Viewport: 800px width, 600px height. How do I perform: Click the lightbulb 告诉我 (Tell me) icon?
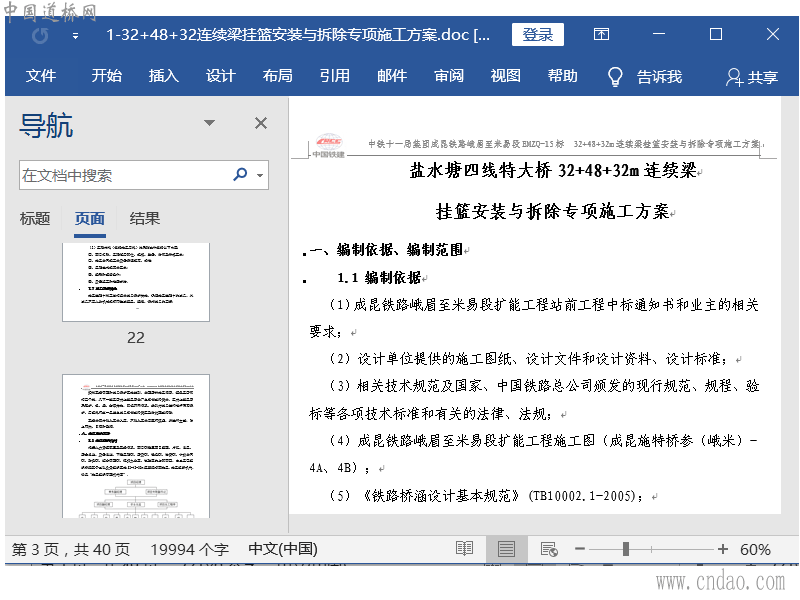(x=616, y=76)
